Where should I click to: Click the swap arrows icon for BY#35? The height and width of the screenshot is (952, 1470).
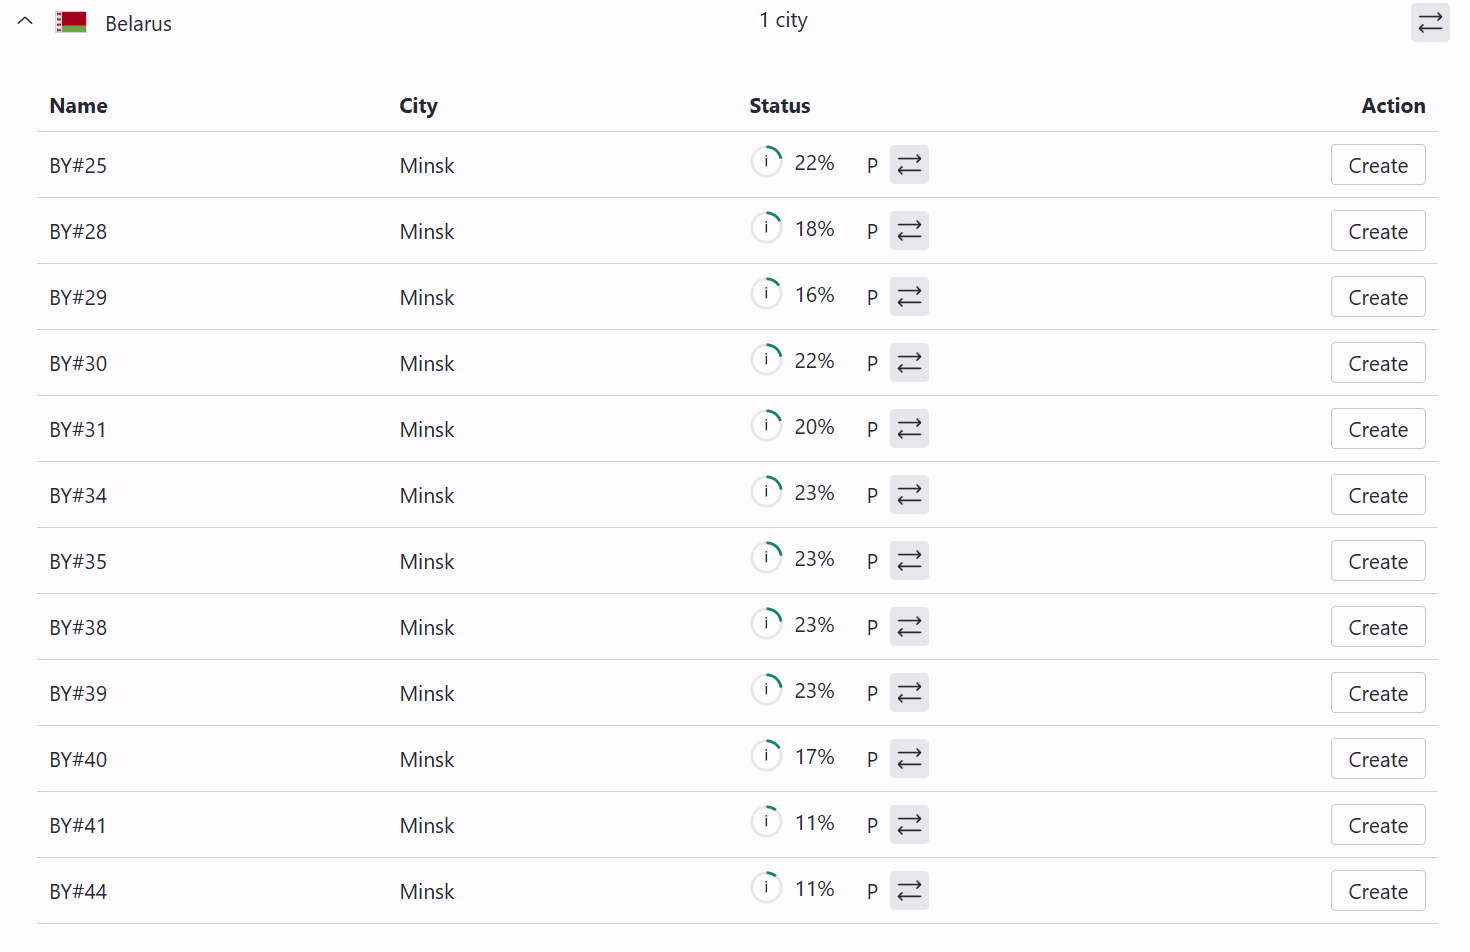pos(909,561)
